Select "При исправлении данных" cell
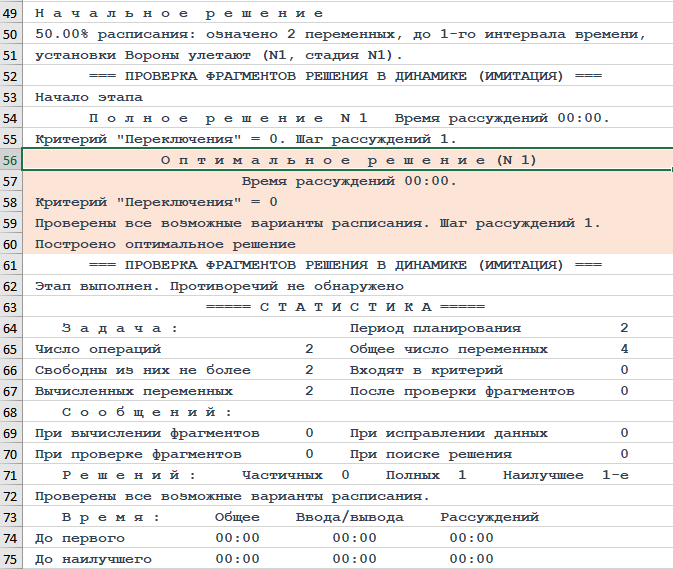 pos(448,433)
